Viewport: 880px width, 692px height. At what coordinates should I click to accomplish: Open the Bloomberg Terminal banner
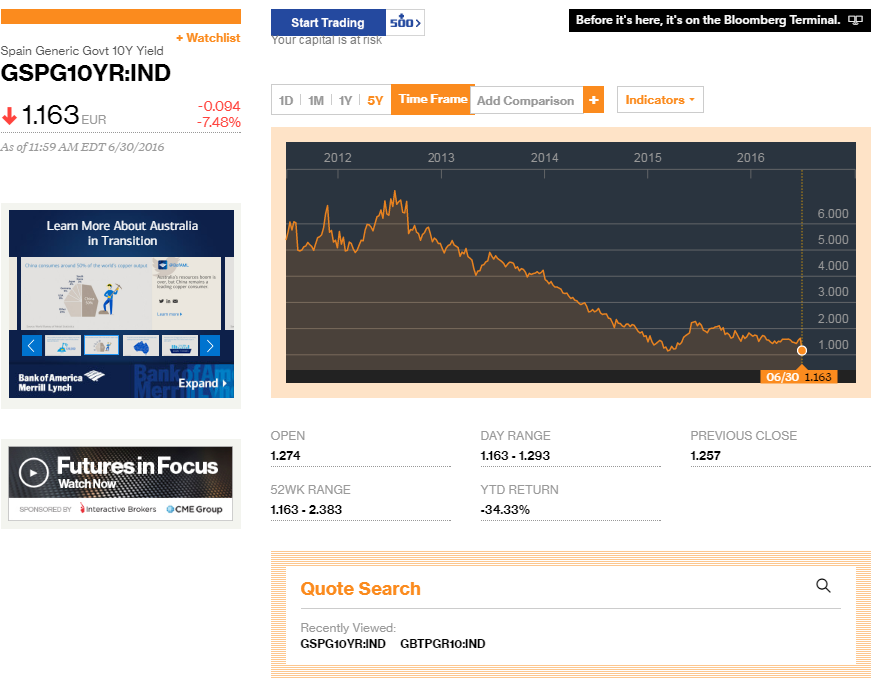tap(719, 20)
